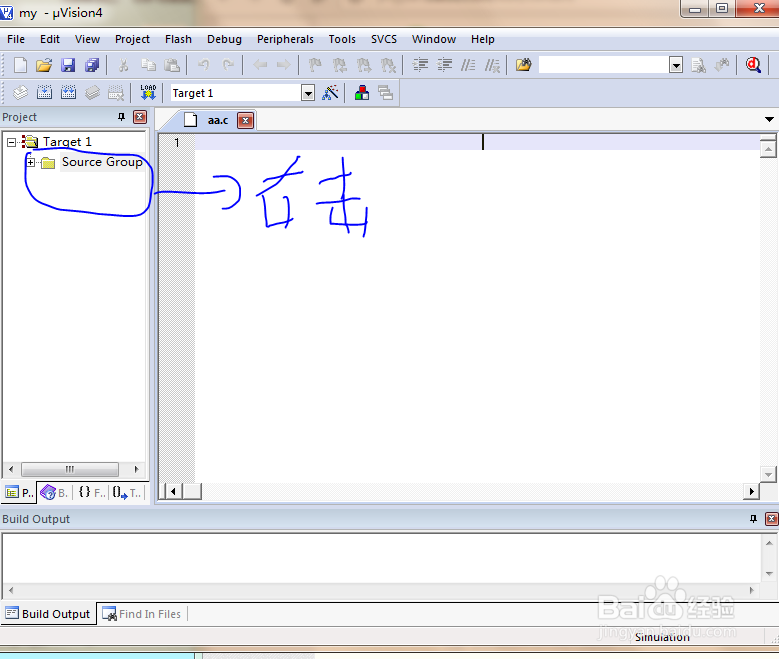Switch to Templates panel tab
The height and width of the screenshot is (659, 779).
click(x=127, y=493)
